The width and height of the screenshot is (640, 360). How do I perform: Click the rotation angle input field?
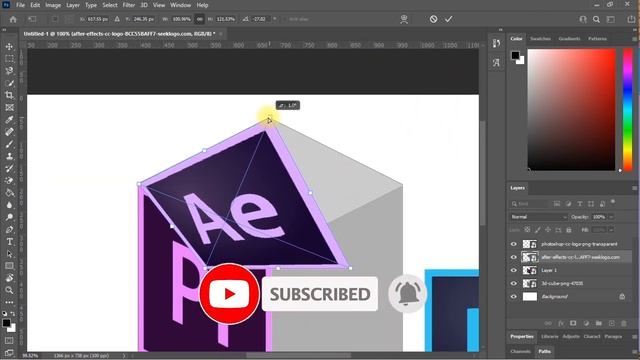click(260, 19)
